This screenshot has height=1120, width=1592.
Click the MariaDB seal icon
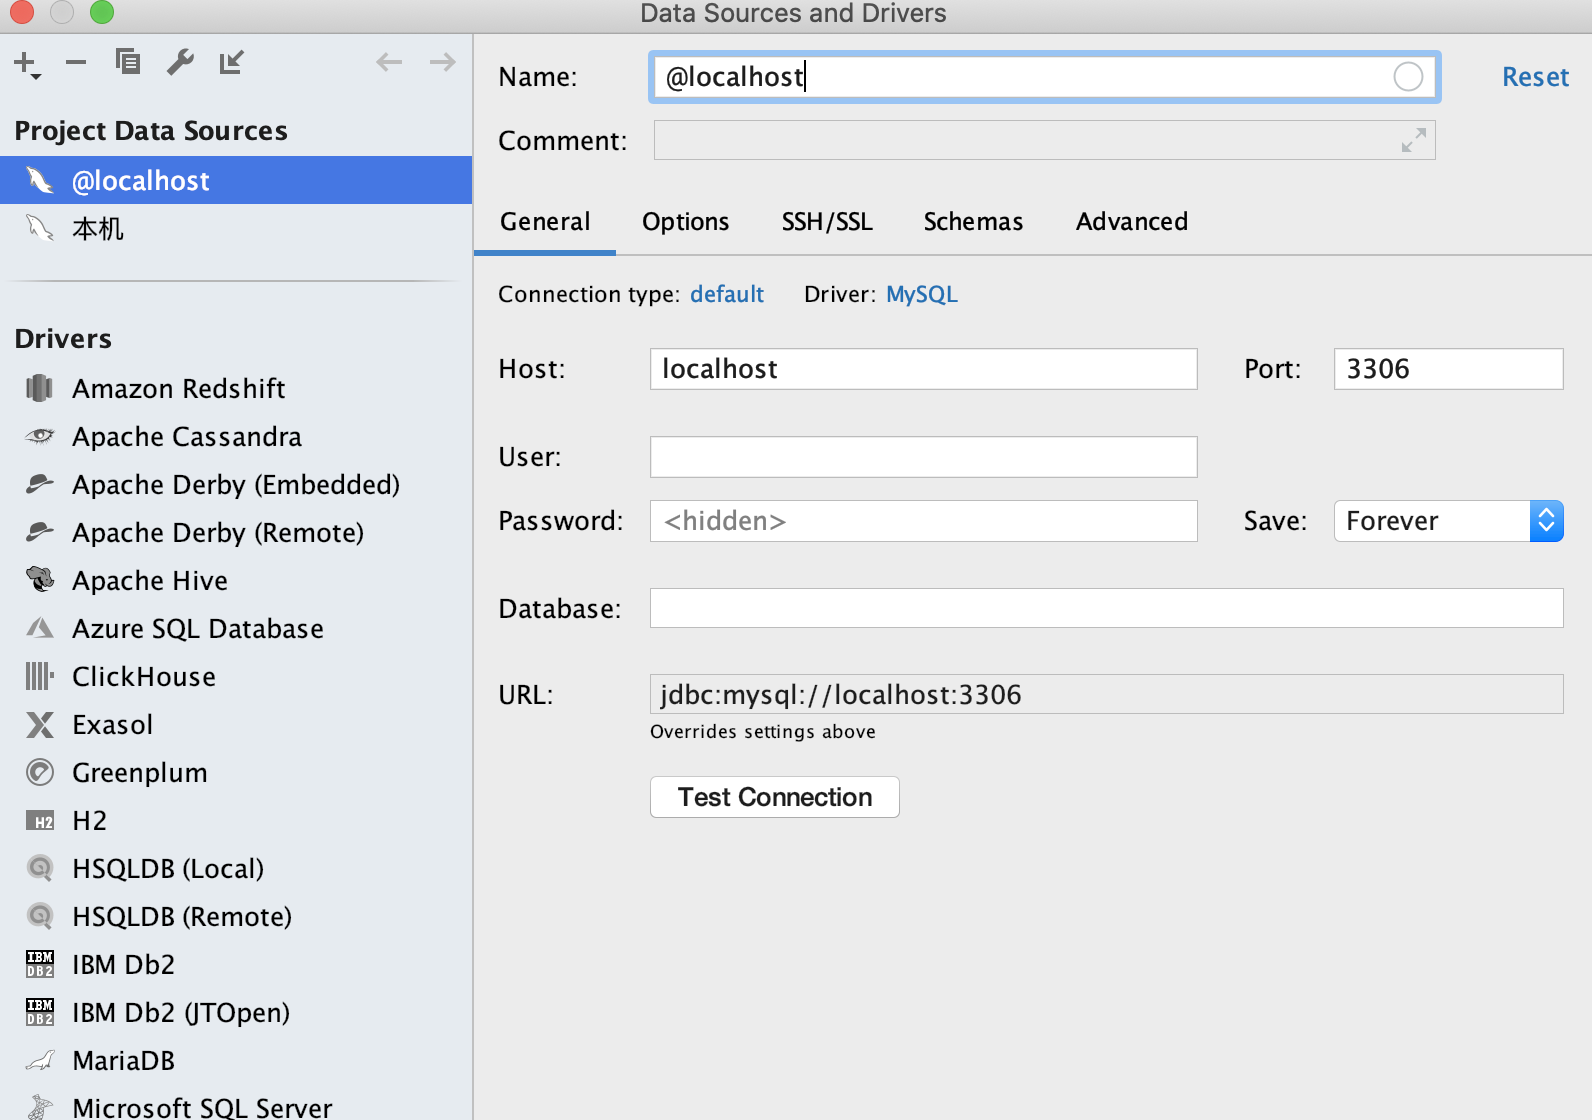click(40, 1060)
